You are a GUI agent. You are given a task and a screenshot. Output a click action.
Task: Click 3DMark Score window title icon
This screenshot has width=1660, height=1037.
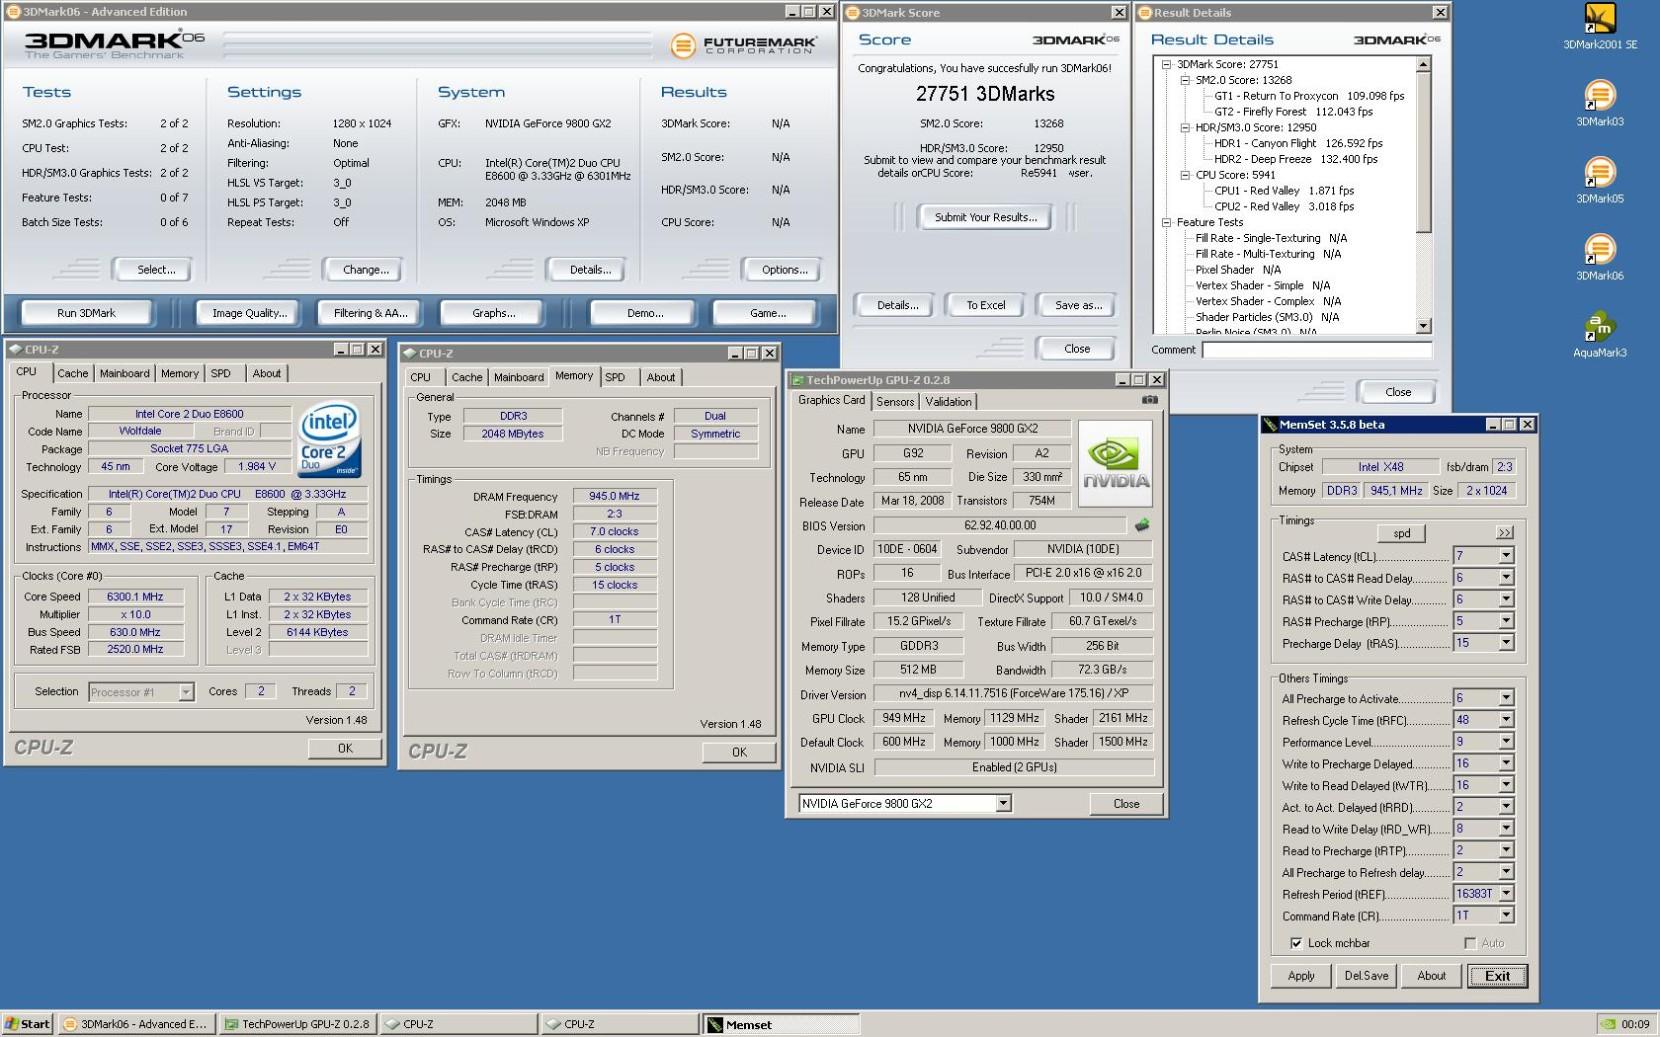tap(852, 13)
